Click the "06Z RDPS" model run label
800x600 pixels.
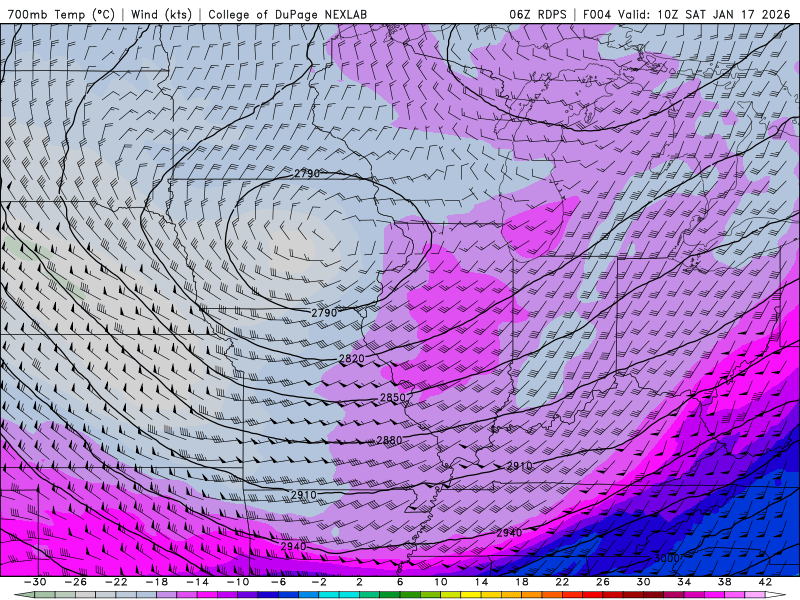[x=538, y=14]
